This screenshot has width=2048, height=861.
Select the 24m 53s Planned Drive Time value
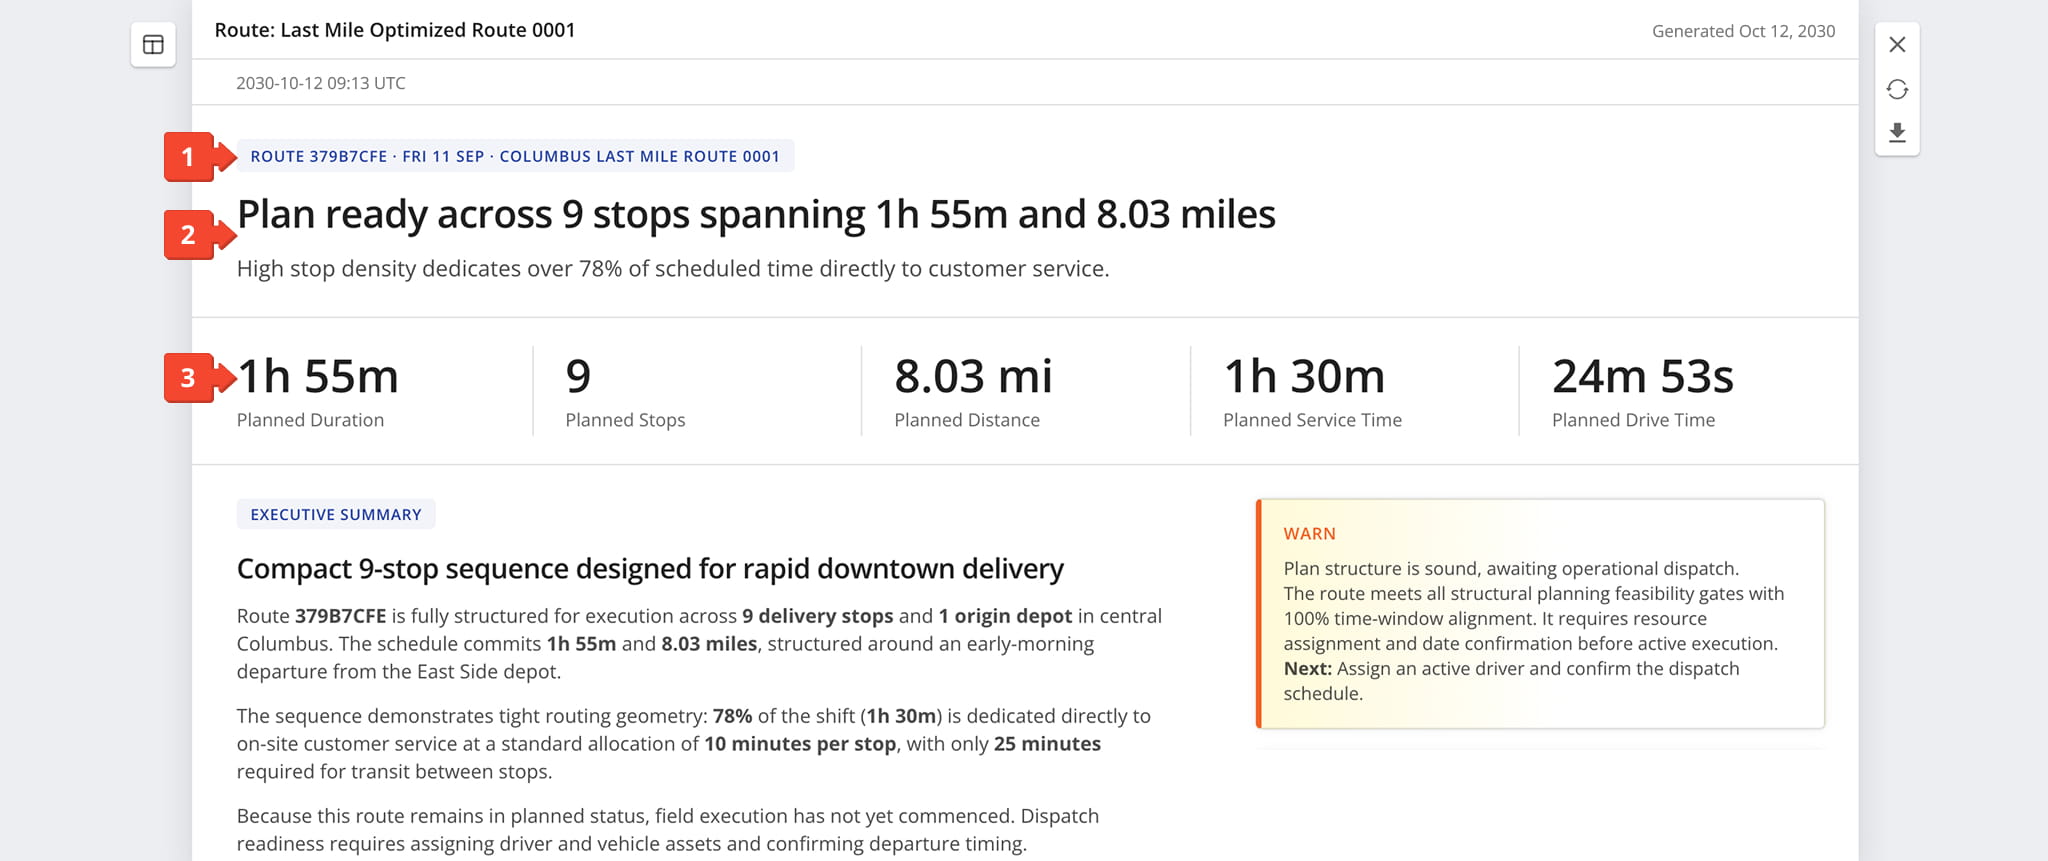1643,376
